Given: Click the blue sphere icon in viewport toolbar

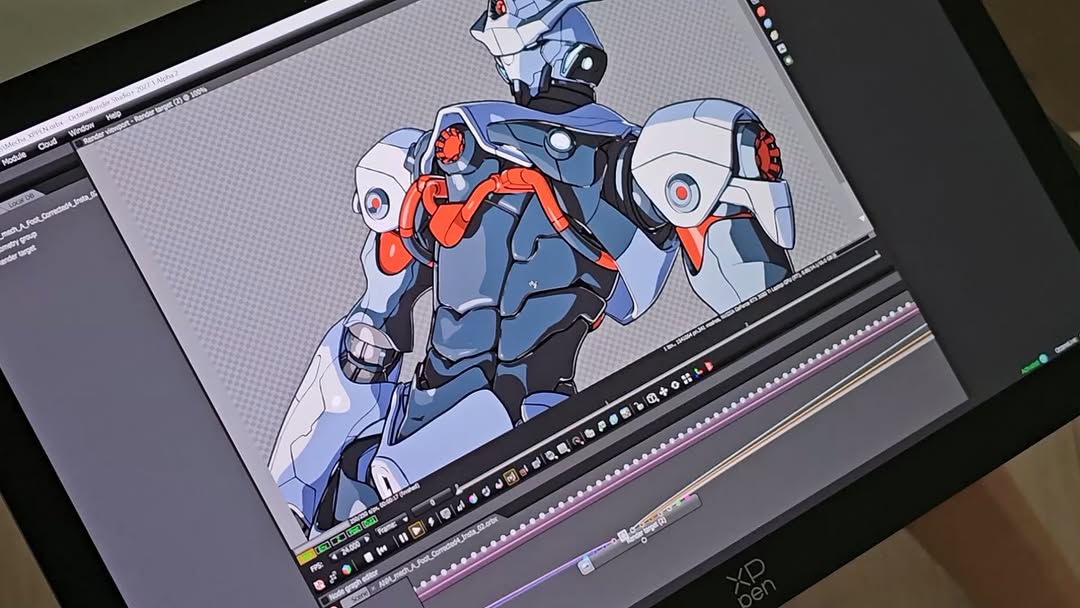Looking at the screenshot, I should pos(614,419).
